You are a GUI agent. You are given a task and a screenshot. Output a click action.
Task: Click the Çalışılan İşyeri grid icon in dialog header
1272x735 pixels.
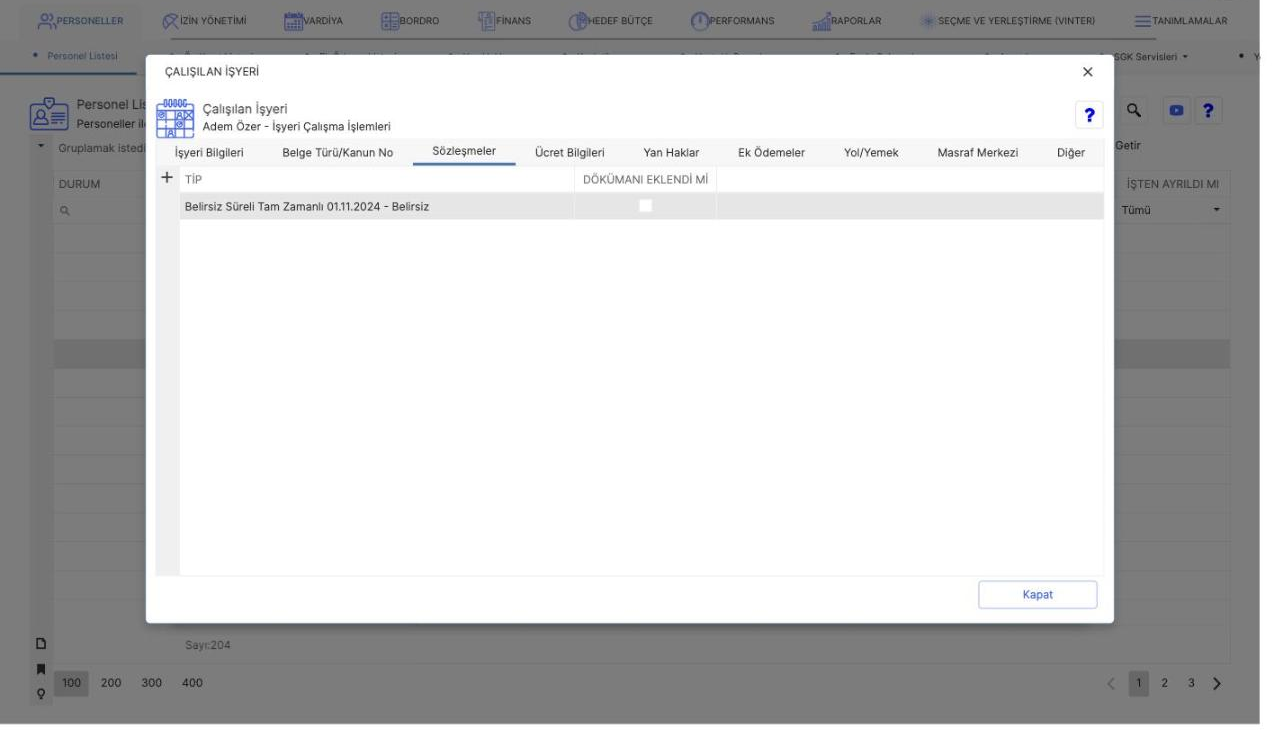coord(176,118)
